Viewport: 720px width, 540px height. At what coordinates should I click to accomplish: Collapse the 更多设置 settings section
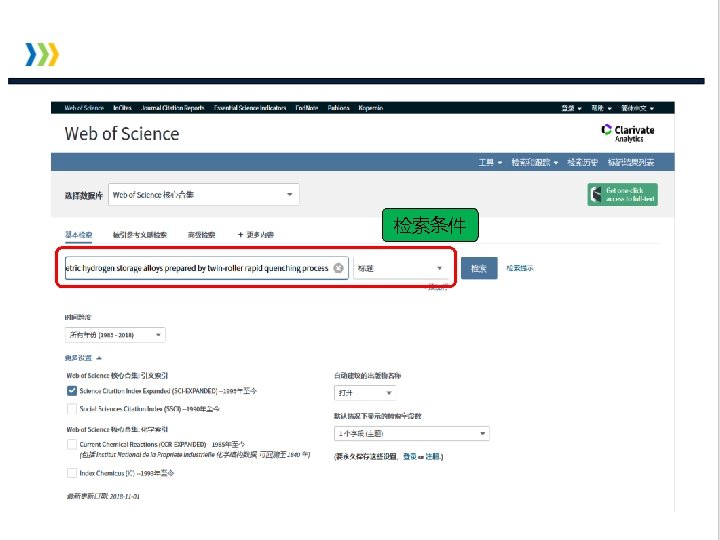coord(83,358)
